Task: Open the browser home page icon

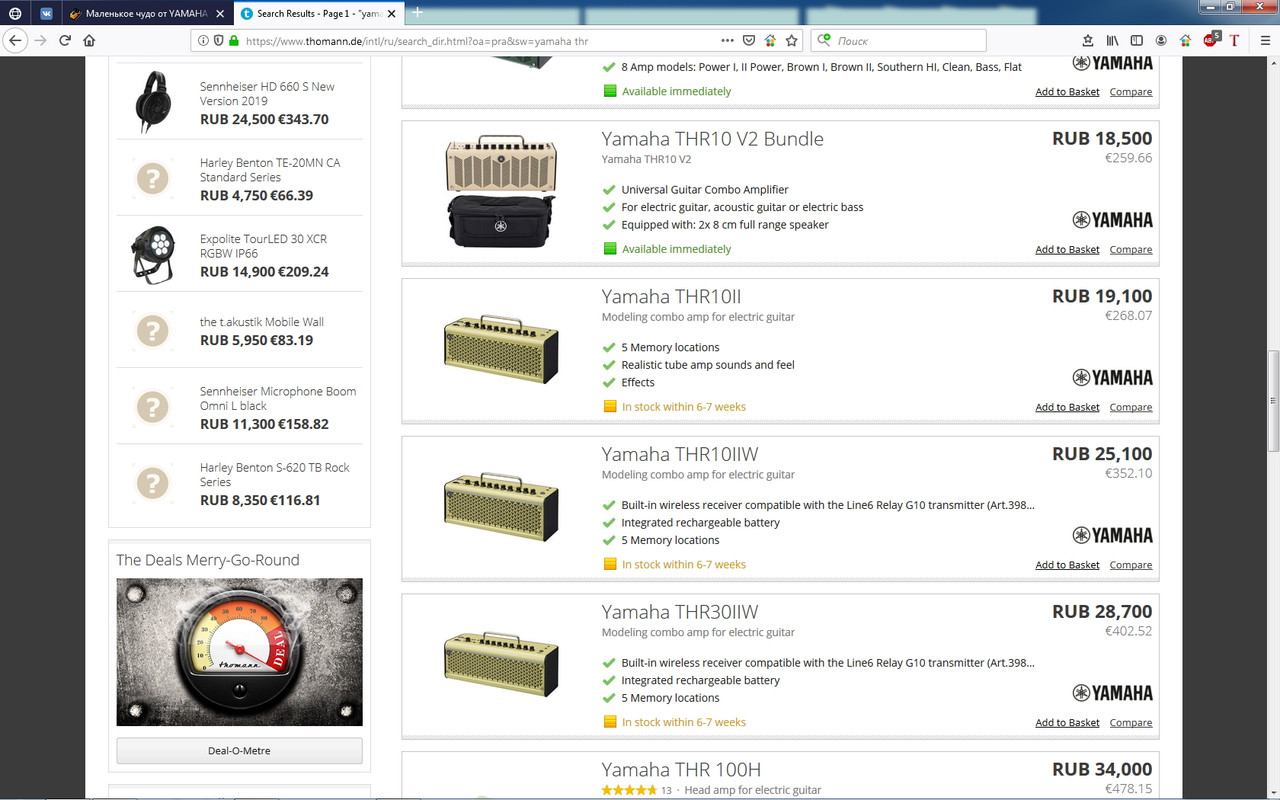Action: coord(89,41)
